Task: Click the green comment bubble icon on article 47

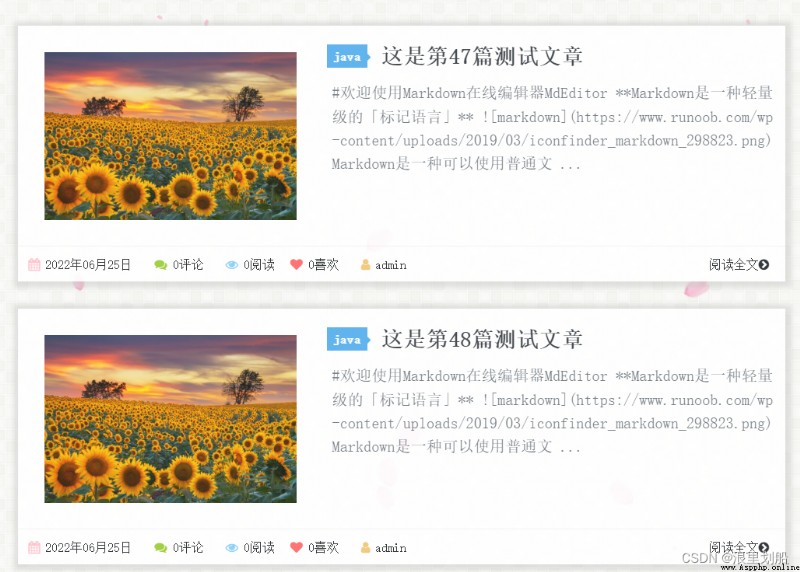Action: (x=161, y=265)
